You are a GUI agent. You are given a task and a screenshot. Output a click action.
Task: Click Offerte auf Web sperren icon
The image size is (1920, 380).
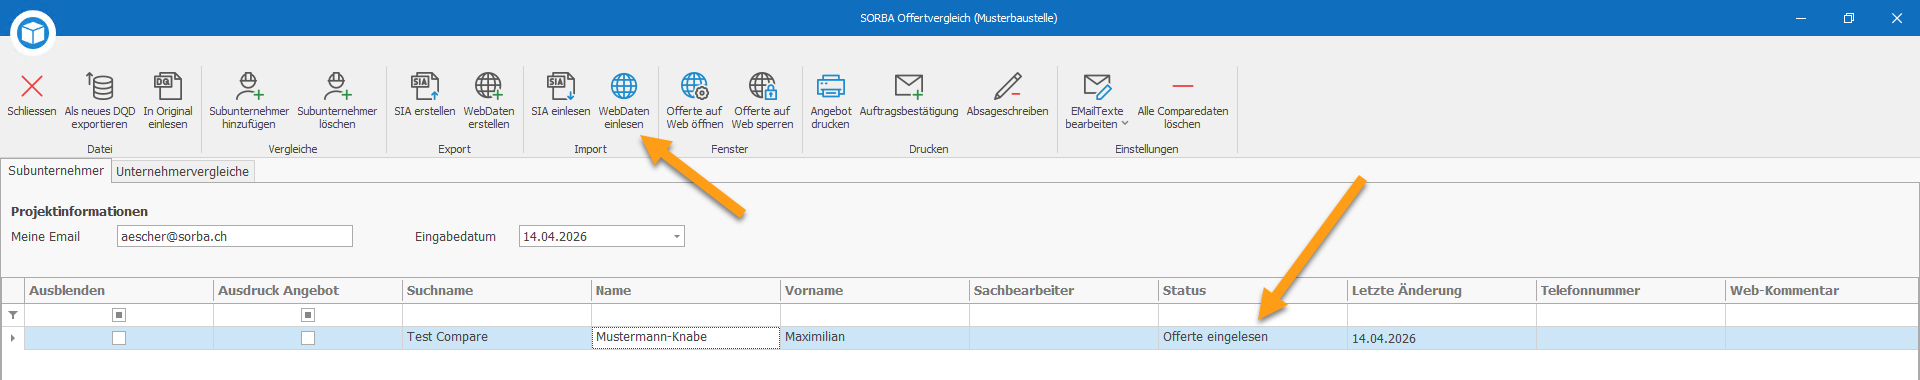[x=762, y=86]
